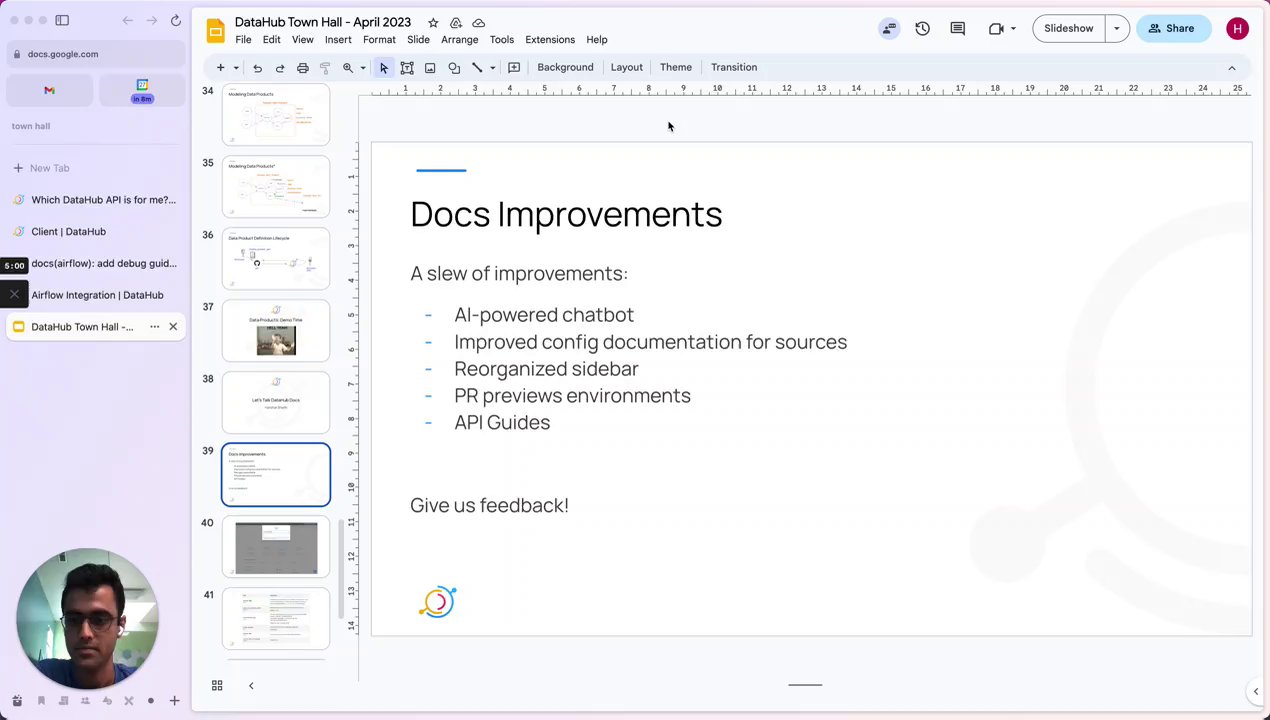Click the browser reload icon
The width and height of the screenshot is (1270, 720).
[176, 20]
